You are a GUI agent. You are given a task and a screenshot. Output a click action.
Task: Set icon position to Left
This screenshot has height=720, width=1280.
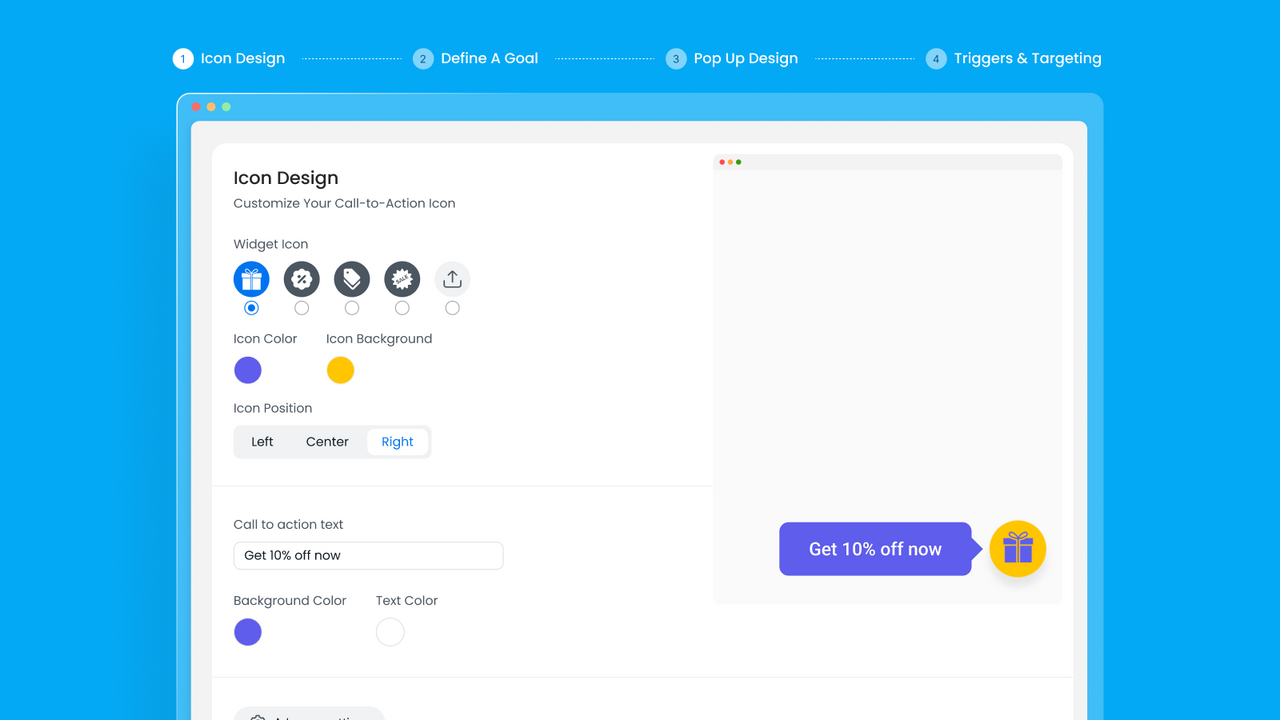262,441
